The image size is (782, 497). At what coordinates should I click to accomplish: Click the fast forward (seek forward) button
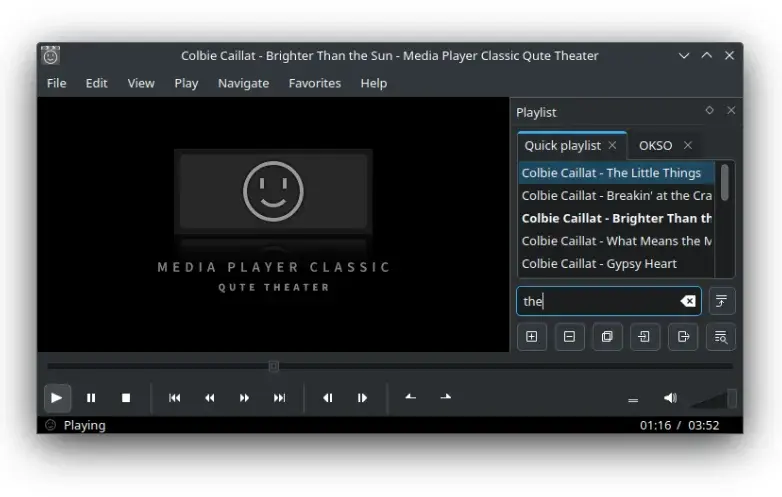[244, 398]
